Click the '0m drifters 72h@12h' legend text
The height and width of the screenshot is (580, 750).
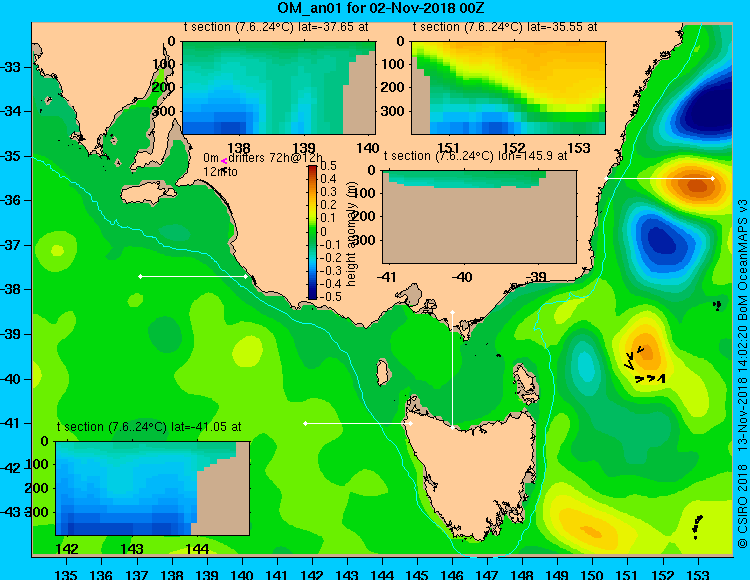pos(263,158)
